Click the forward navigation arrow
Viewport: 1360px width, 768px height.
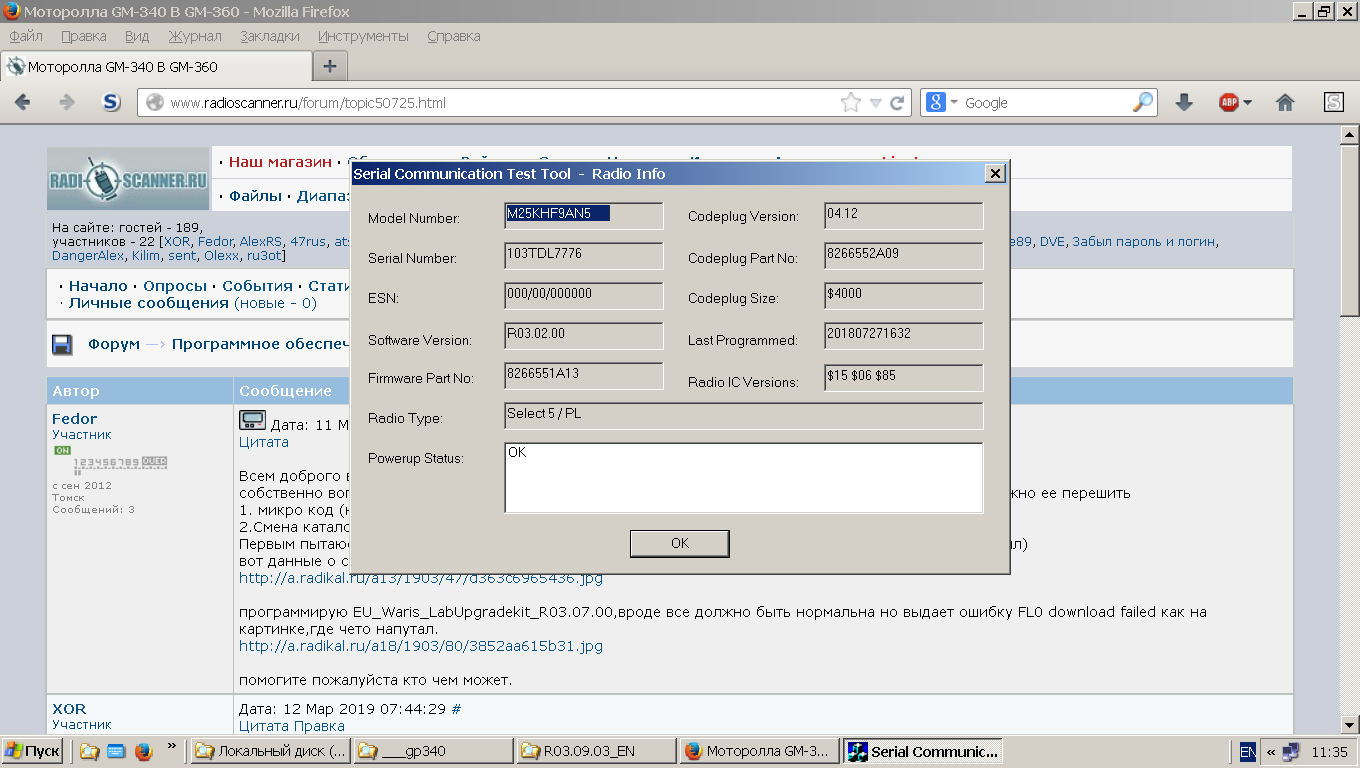[x=67, y=102]
